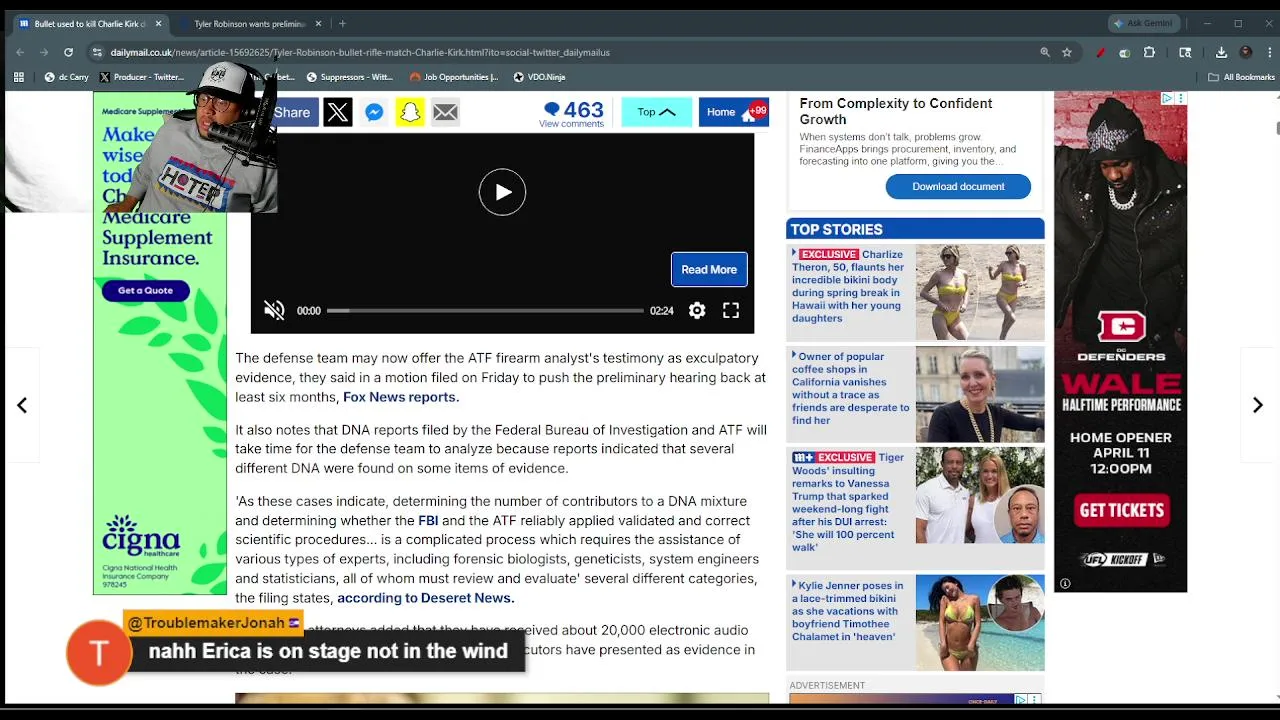
Task: Go back to the previous page
Action: coord(20,52)
